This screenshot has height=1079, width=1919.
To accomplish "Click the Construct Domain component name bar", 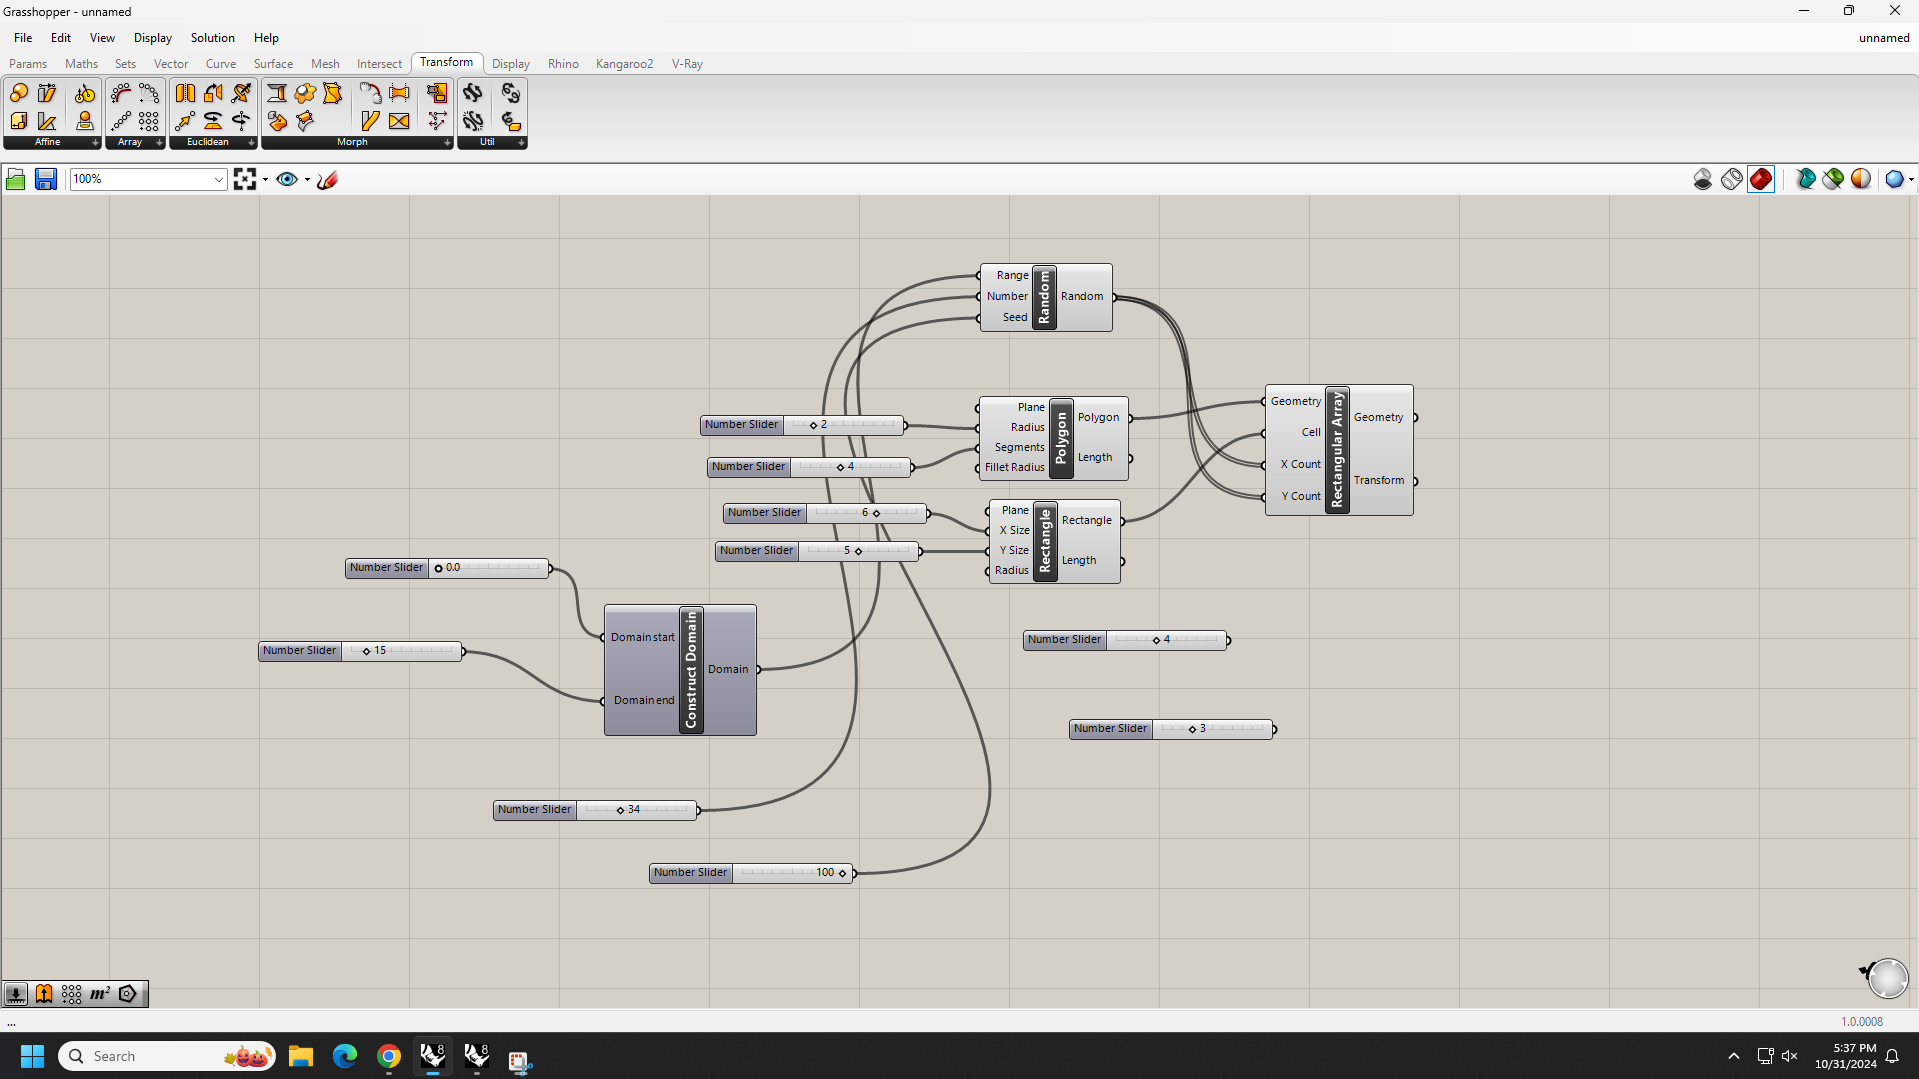I will [691, 670].
